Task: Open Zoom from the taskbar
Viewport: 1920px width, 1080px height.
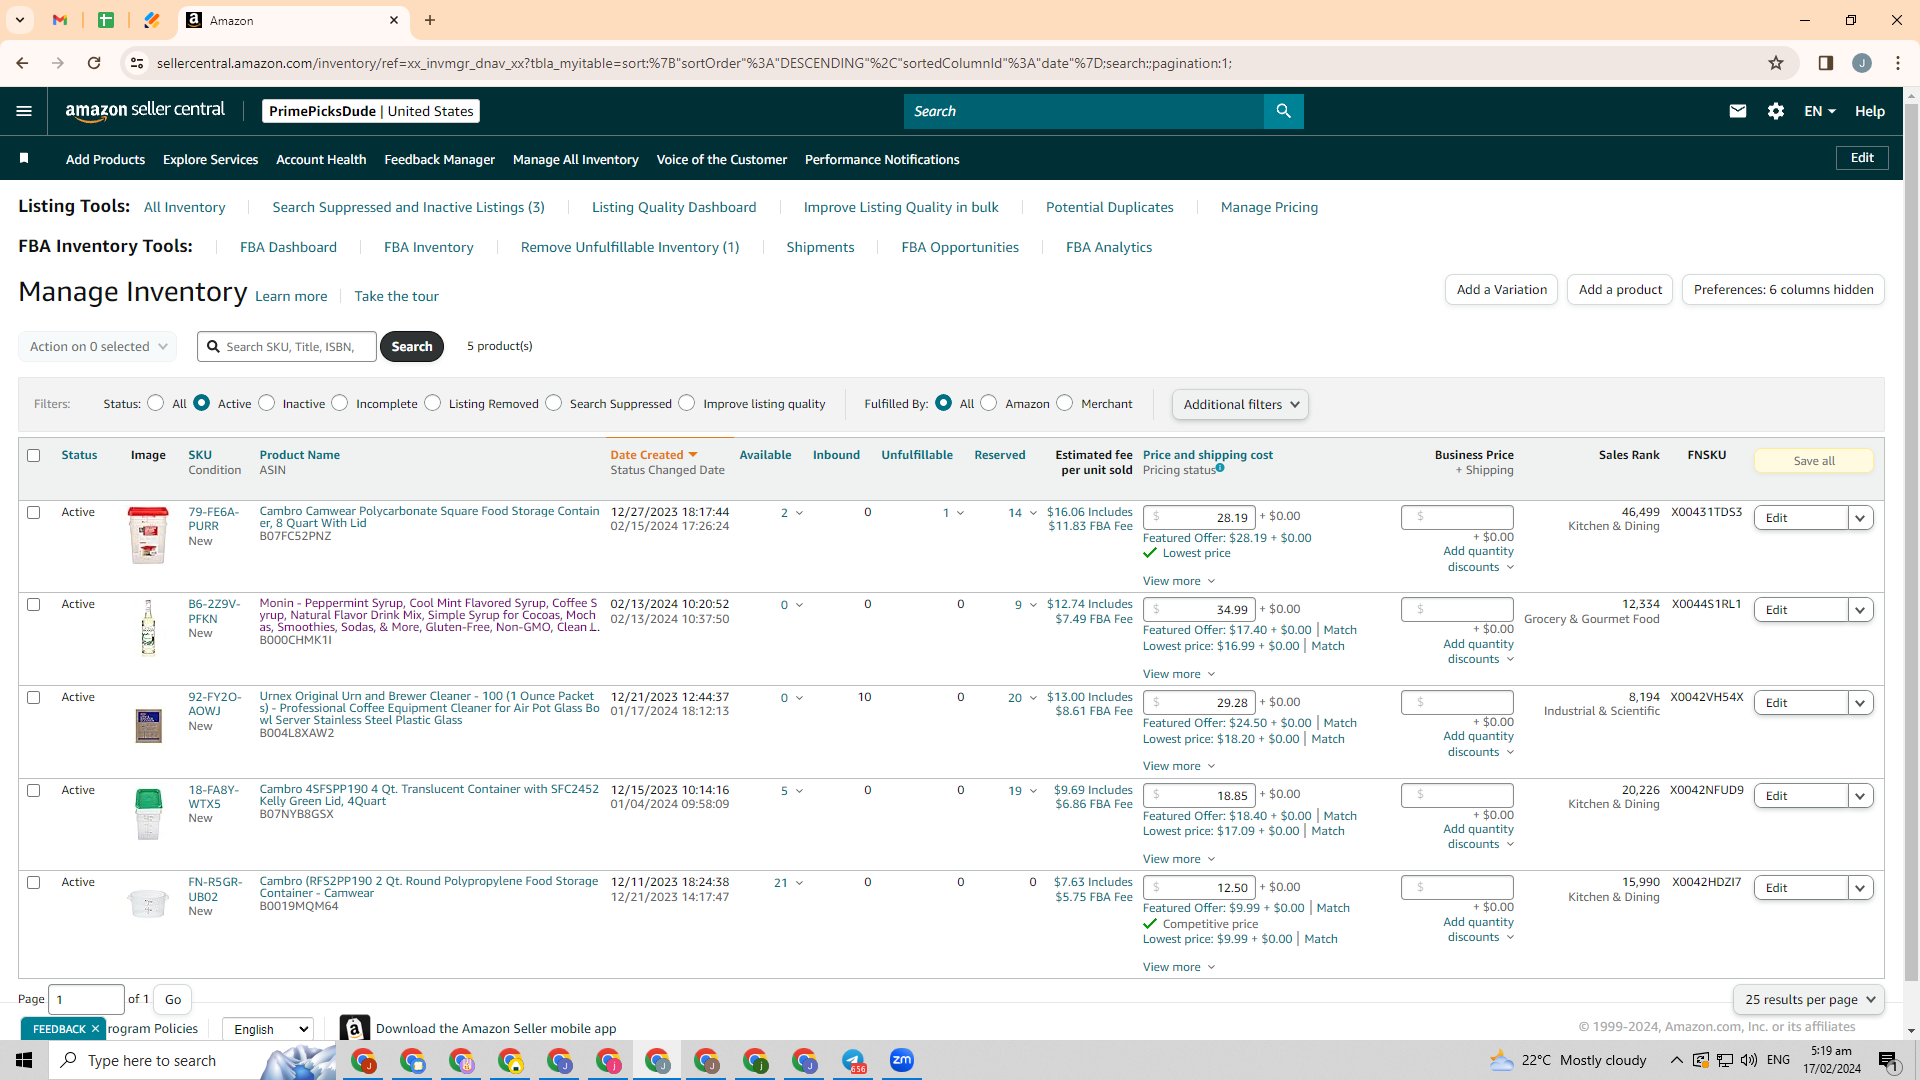Action: 902,1060
